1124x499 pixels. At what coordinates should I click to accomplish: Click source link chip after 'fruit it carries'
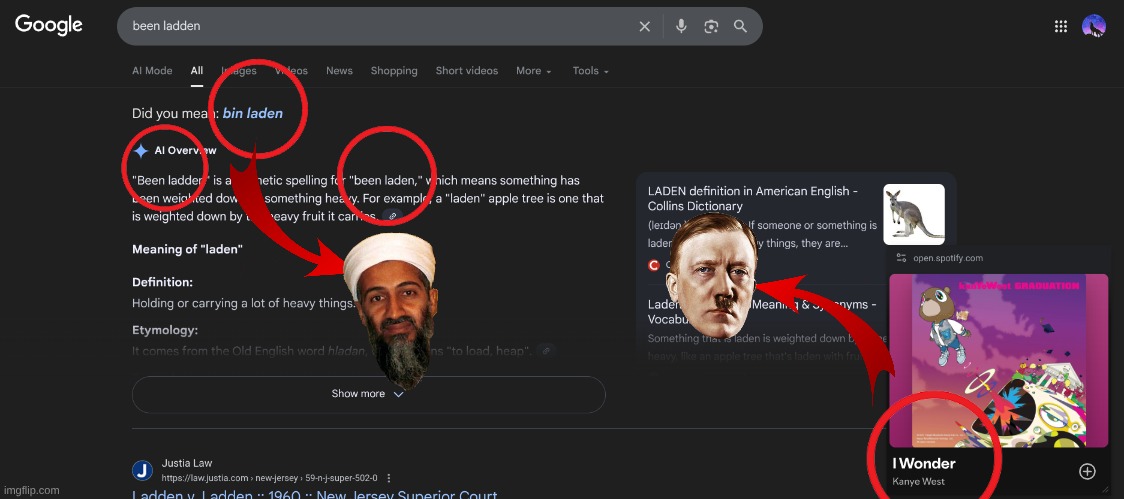tap(394, 216)
